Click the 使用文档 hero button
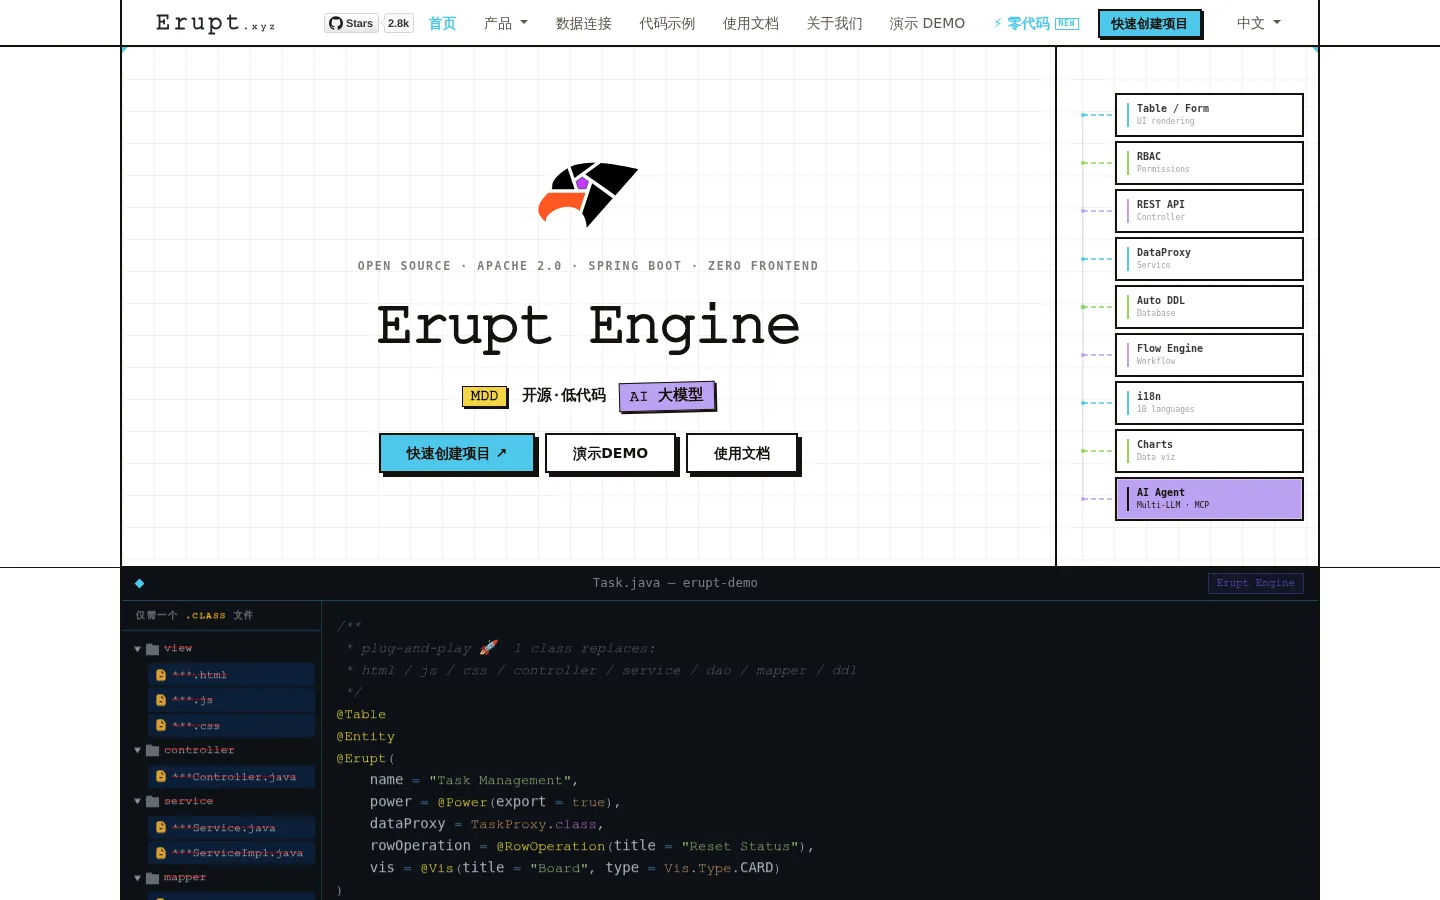The width and height of the screenshot is (1440, 900). pyautogui.click(x=742, y=453)
